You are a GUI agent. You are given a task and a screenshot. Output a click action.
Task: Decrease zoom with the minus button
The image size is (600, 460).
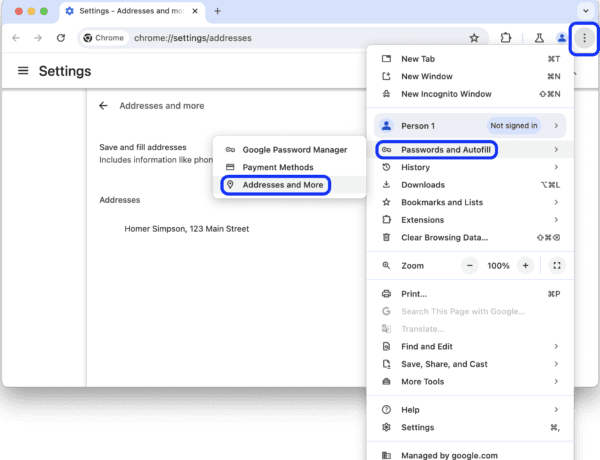(x=470, y=266)
